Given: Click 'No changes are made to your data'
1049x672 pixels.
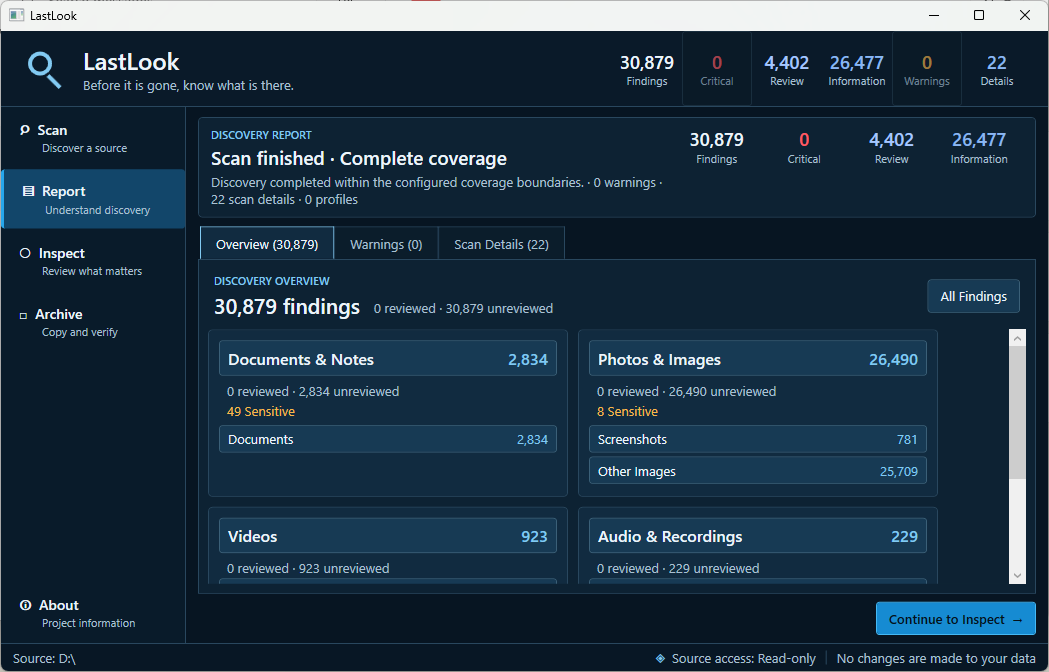Looking at the screenshot, I should (936, 659).
